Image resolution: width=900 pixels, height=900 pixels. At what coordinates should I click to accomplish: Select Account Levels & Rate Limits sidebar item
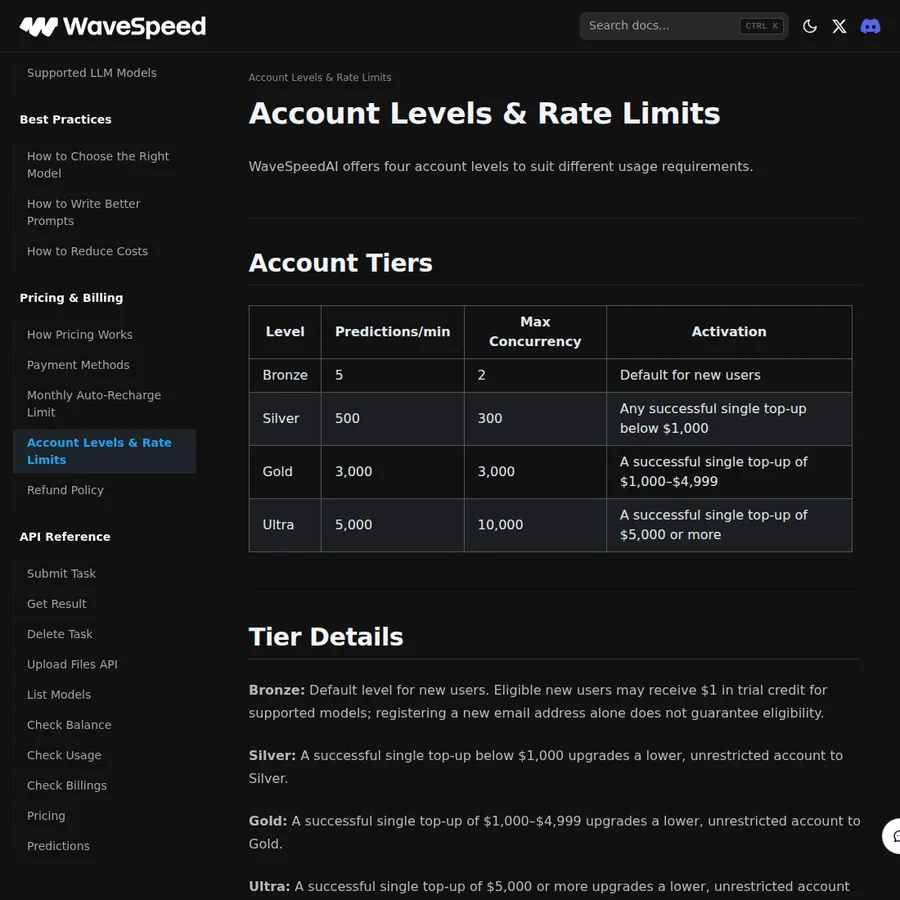104,451
